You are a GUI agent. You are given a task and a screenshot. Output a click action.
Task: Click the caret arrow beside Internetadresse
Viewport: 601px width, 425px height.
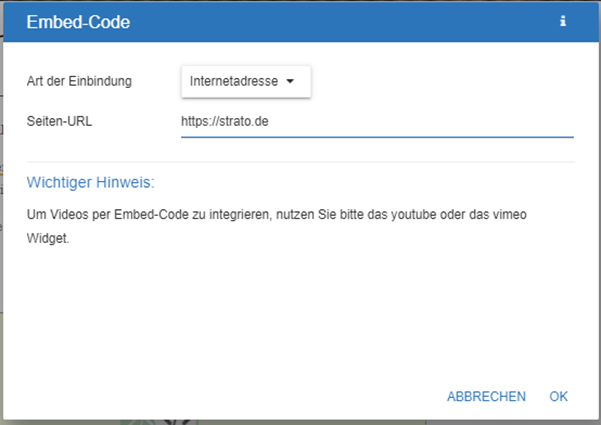(x=290, y=81)
